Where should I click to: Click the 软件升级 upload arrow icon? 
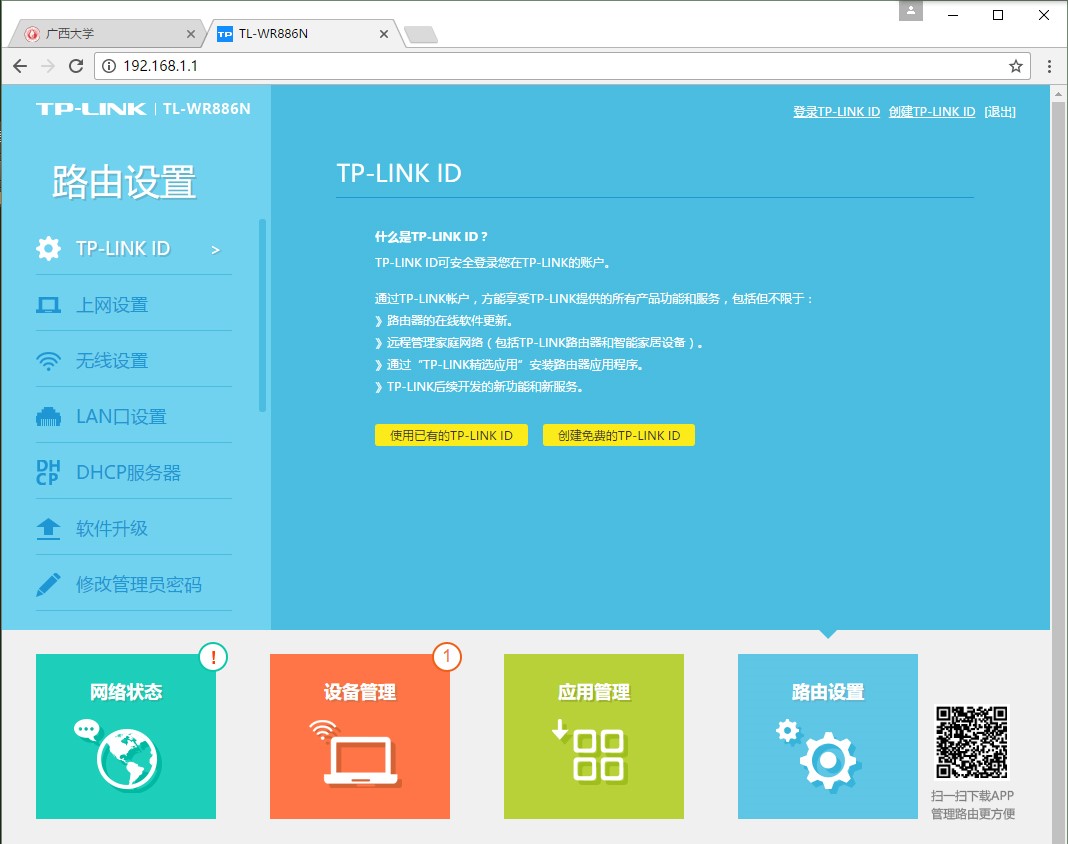tap(48, 529)
